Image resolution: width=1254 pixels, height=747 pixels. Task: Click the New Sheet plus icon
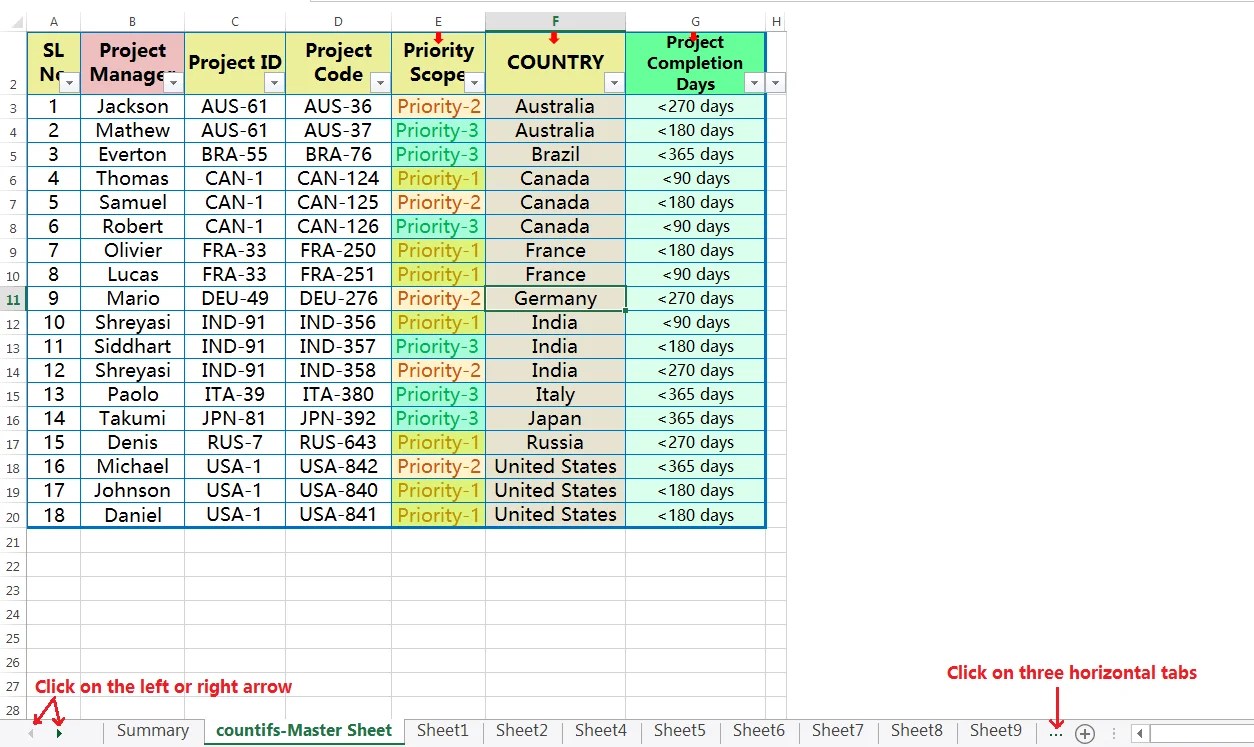pos(1084,733)
